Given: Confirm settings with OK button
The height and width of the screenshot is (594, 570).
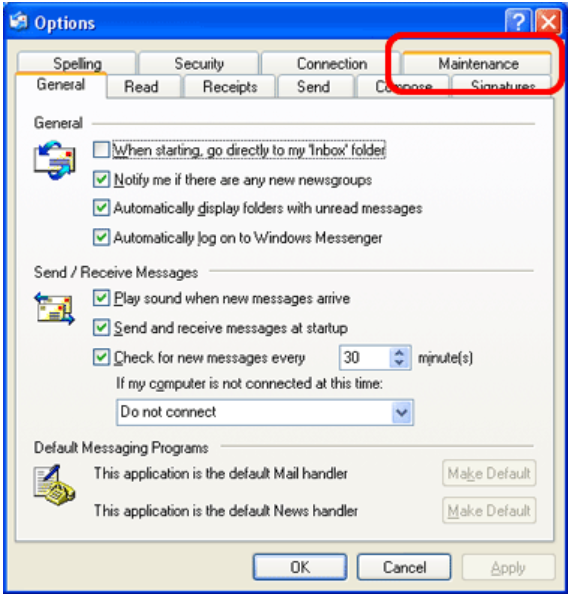Looking at the screenshot, I should (300, 567).
